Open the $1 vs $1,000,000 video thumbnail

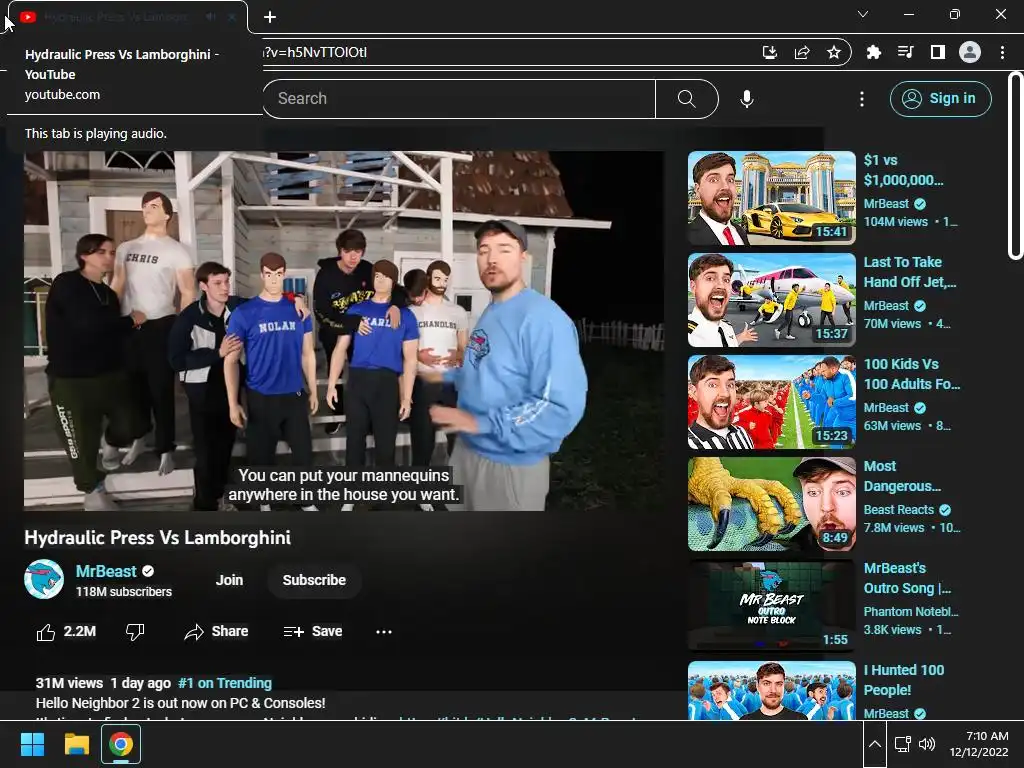point(771,199)
